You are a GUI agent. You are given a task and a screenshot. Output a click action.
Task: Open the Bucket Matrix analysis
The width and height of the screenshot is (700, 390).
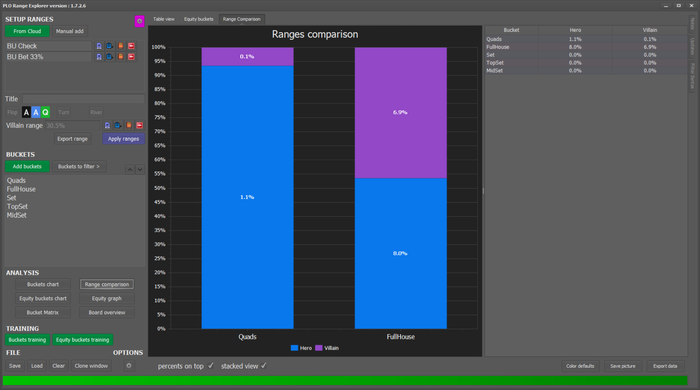43,312
